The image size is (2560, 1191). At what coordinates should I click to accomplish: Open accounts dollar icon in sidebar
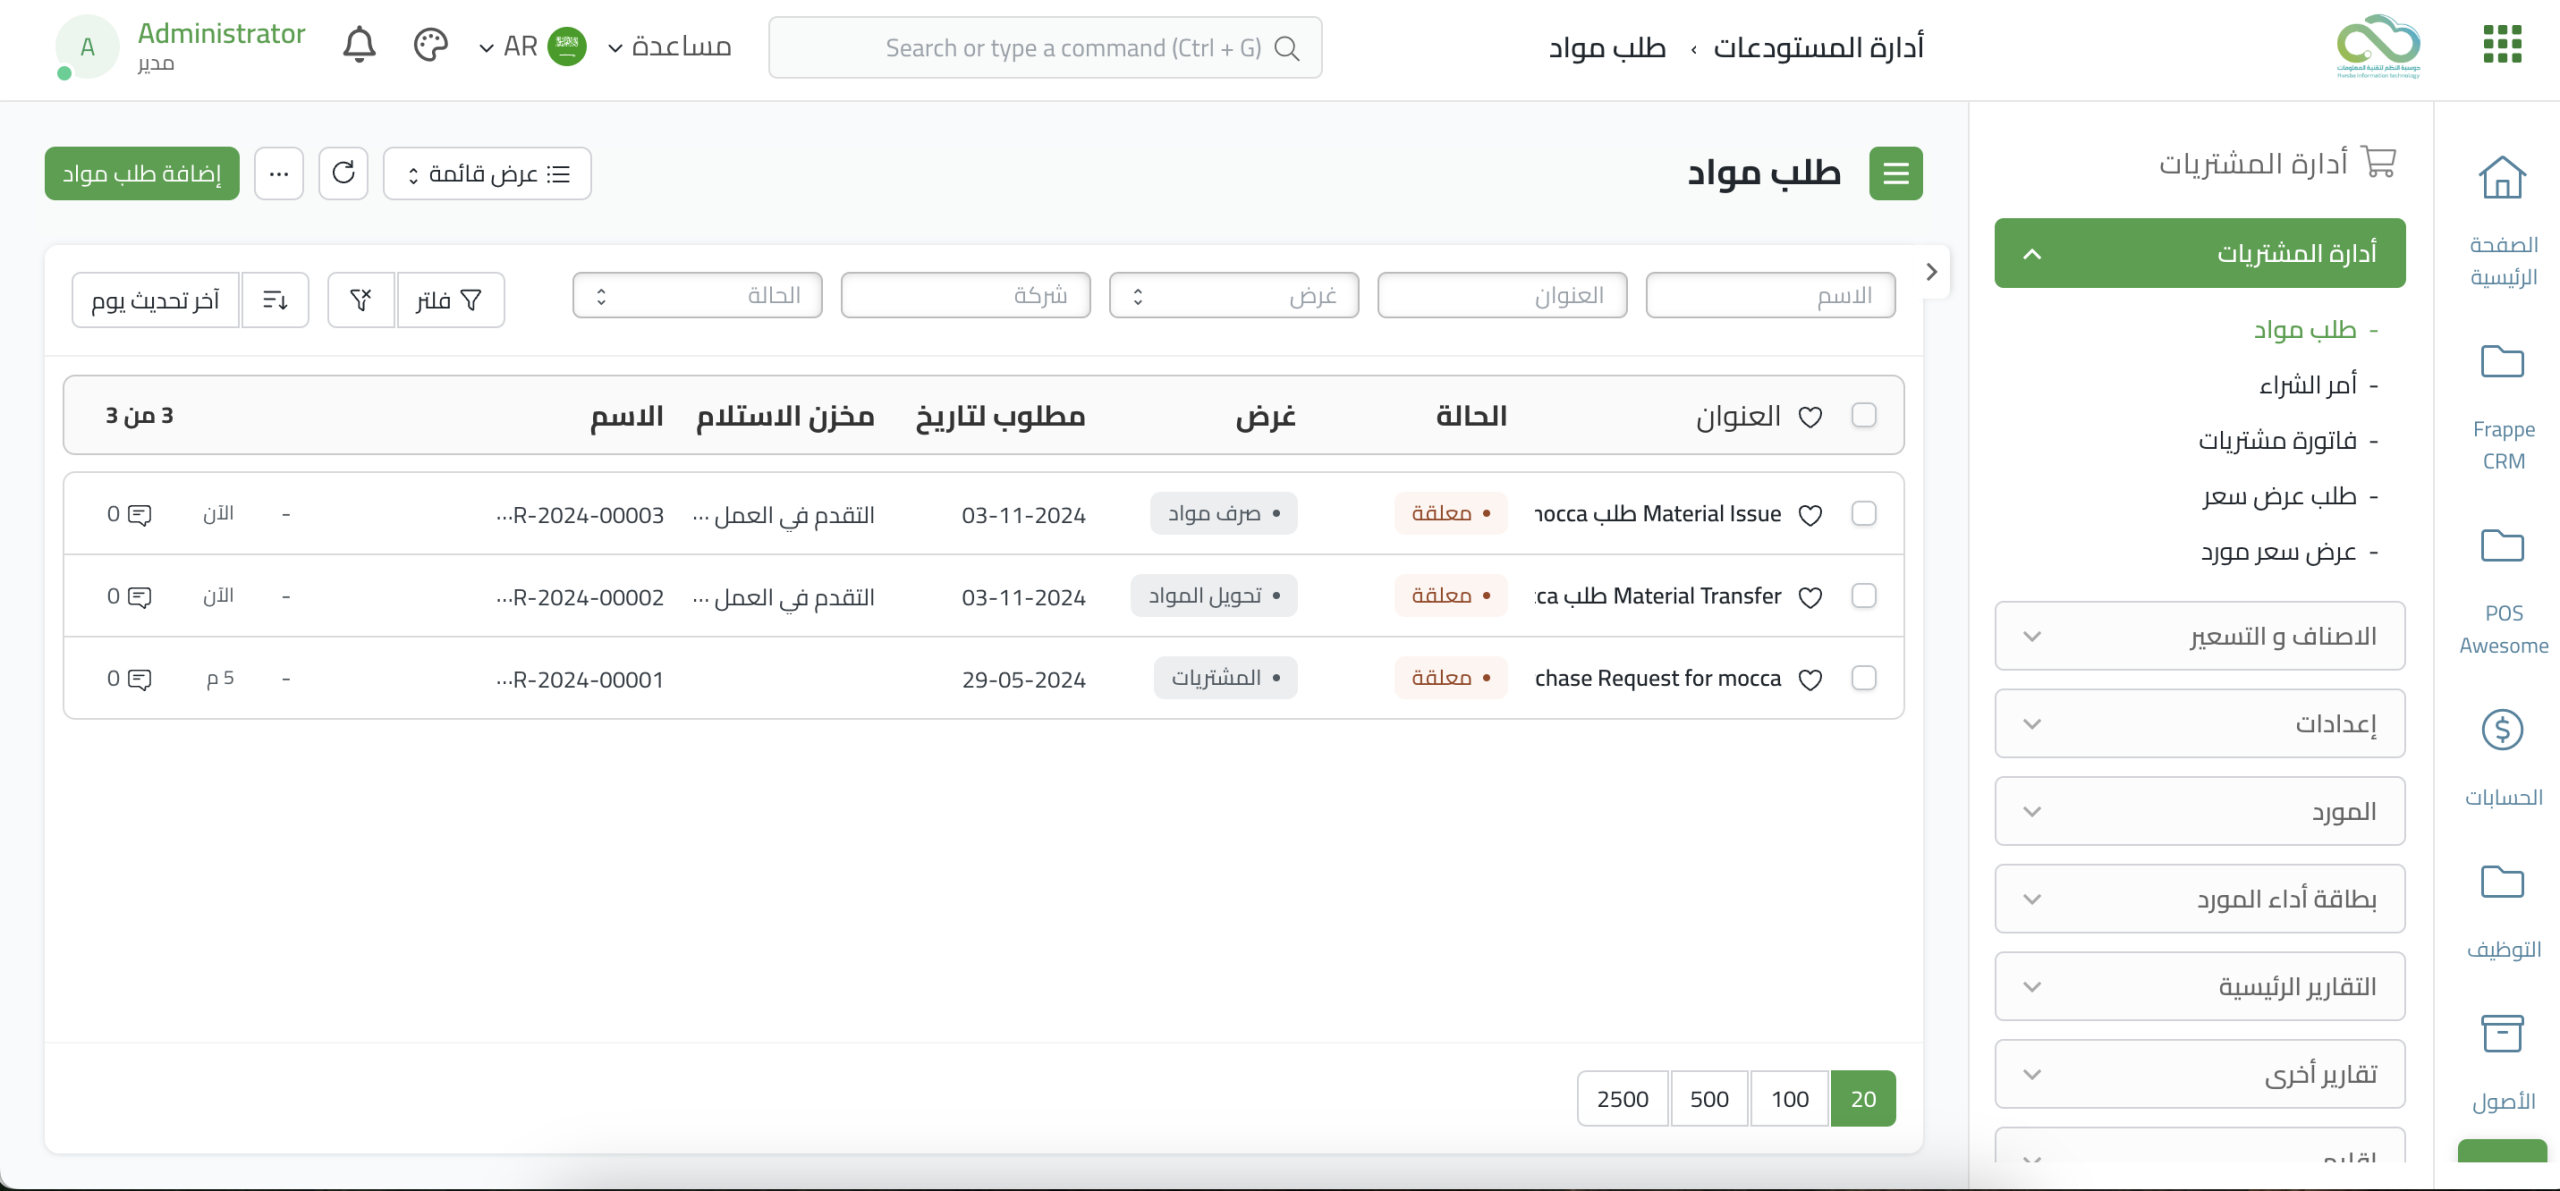(2502, 730)
